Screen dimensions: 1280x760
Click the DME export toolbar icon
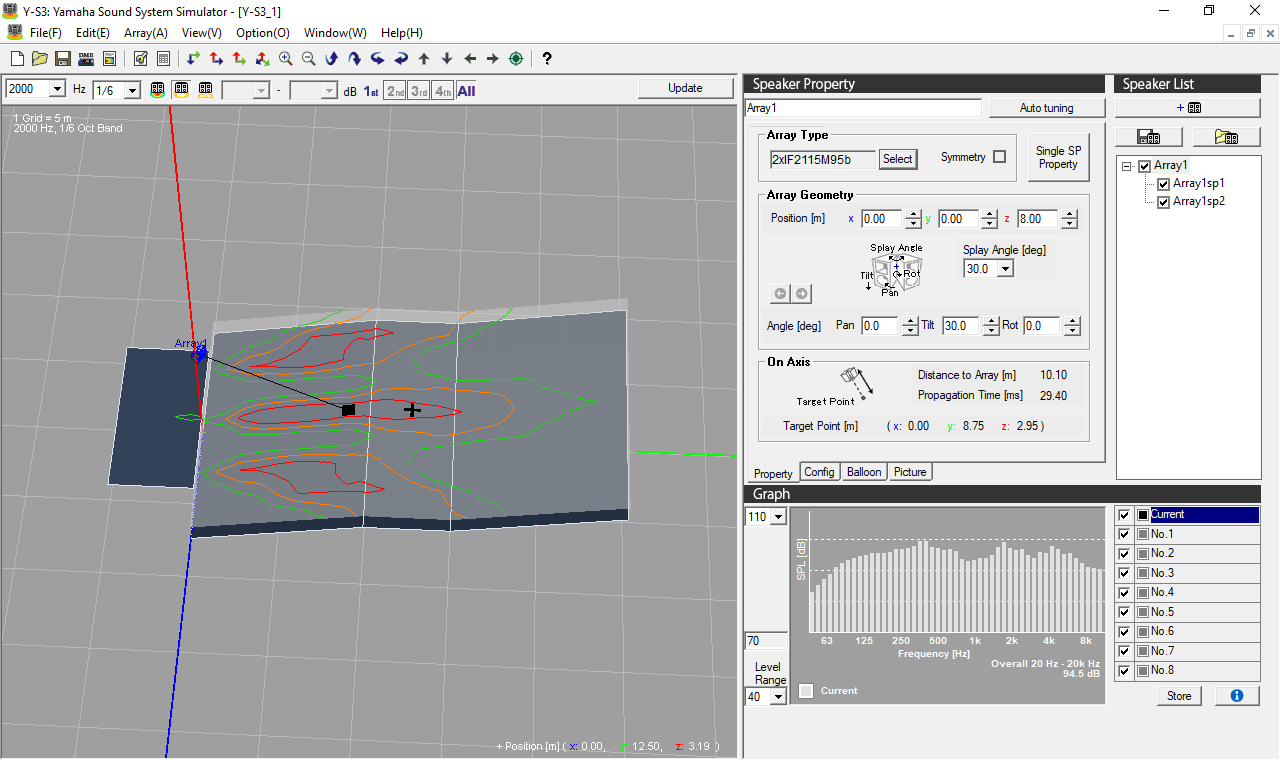click(86, 58)
